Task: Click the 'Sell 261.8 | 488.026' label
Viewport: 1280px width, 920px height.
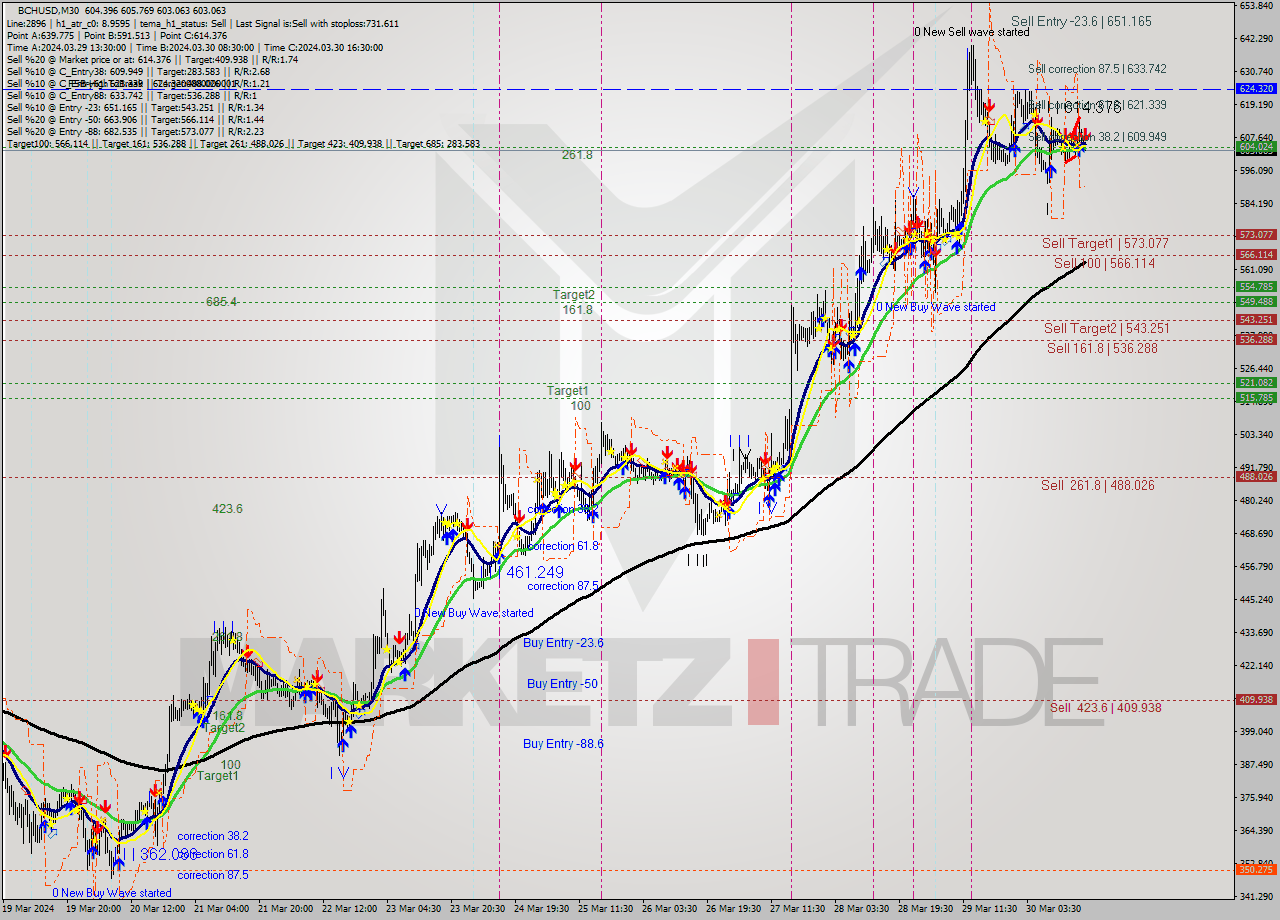Action: tap(1098, 485)
